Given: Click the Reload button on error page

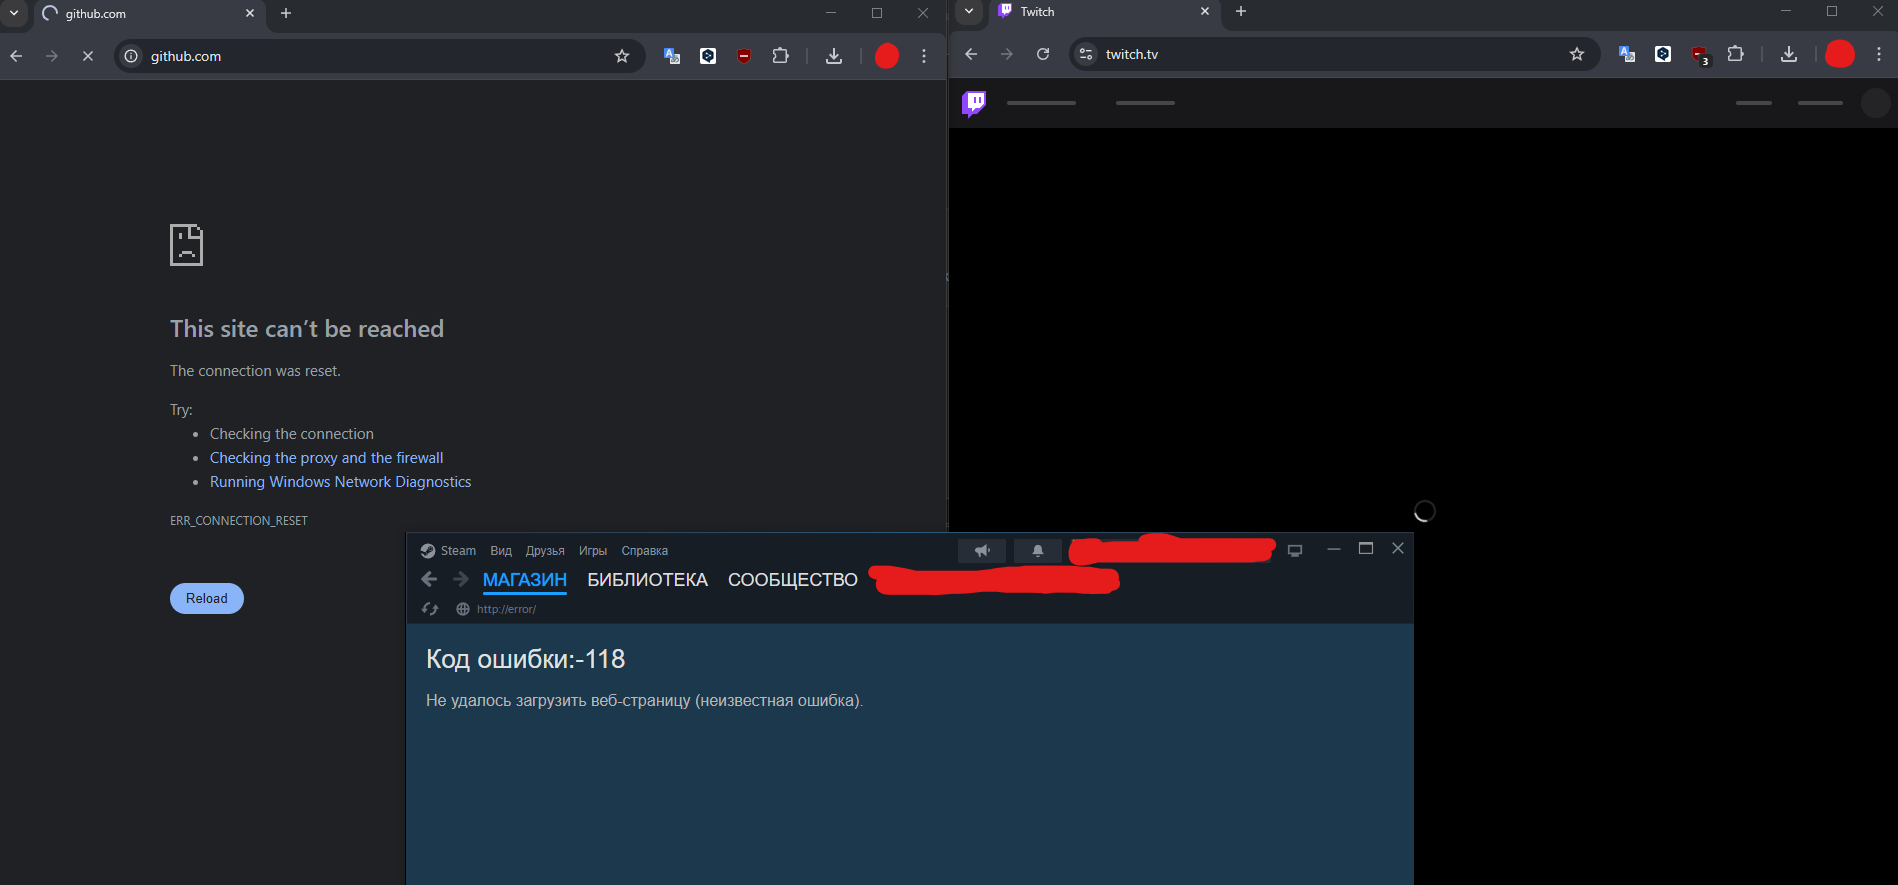Looking at the screenshot, I should point(207,598).
